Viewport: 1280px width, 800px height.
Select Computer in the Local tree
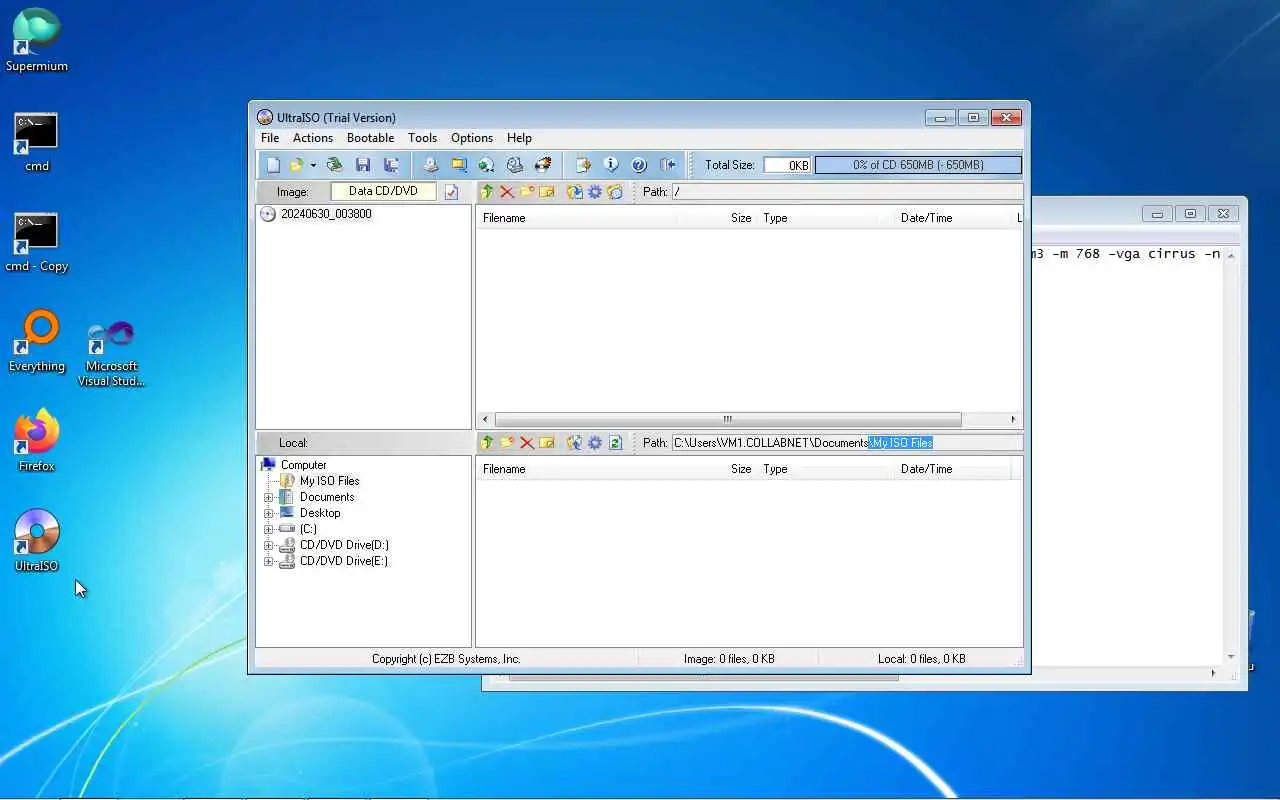tap(303, 465)
